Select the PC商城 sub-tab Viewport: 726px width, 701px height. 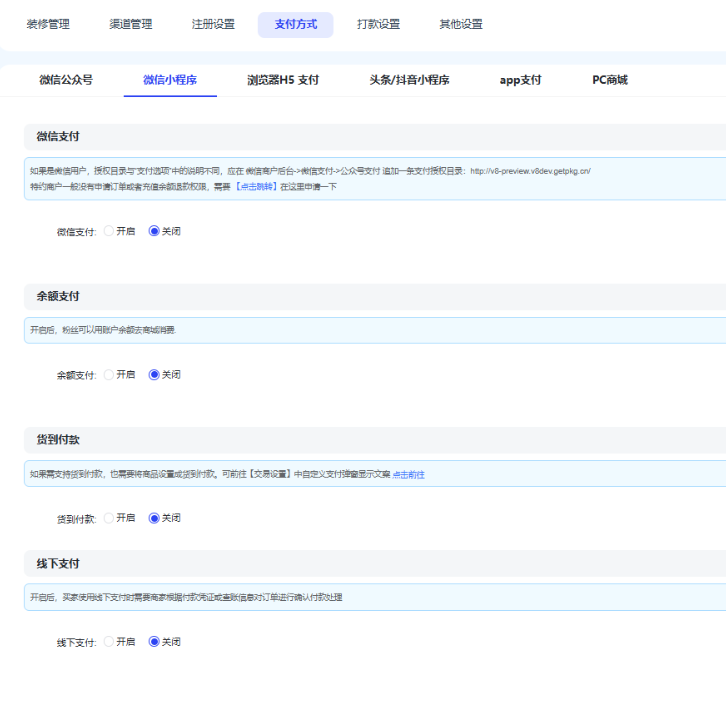coord(610,80)
